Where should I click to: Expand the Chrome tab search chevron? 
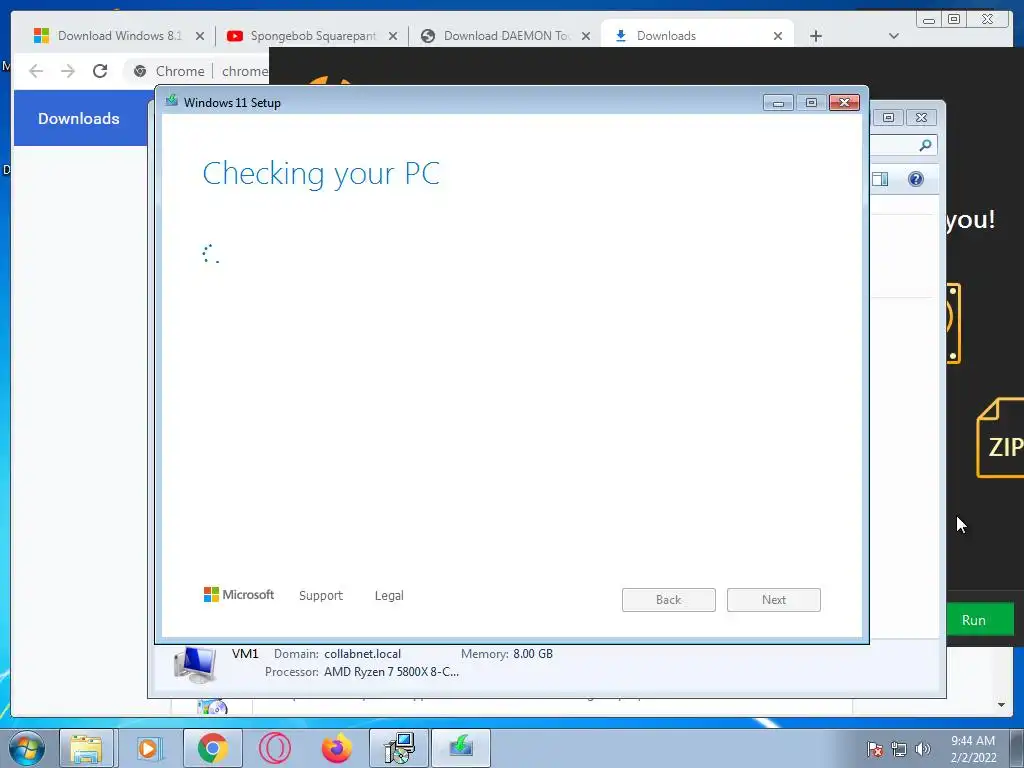tap(893, 36)
